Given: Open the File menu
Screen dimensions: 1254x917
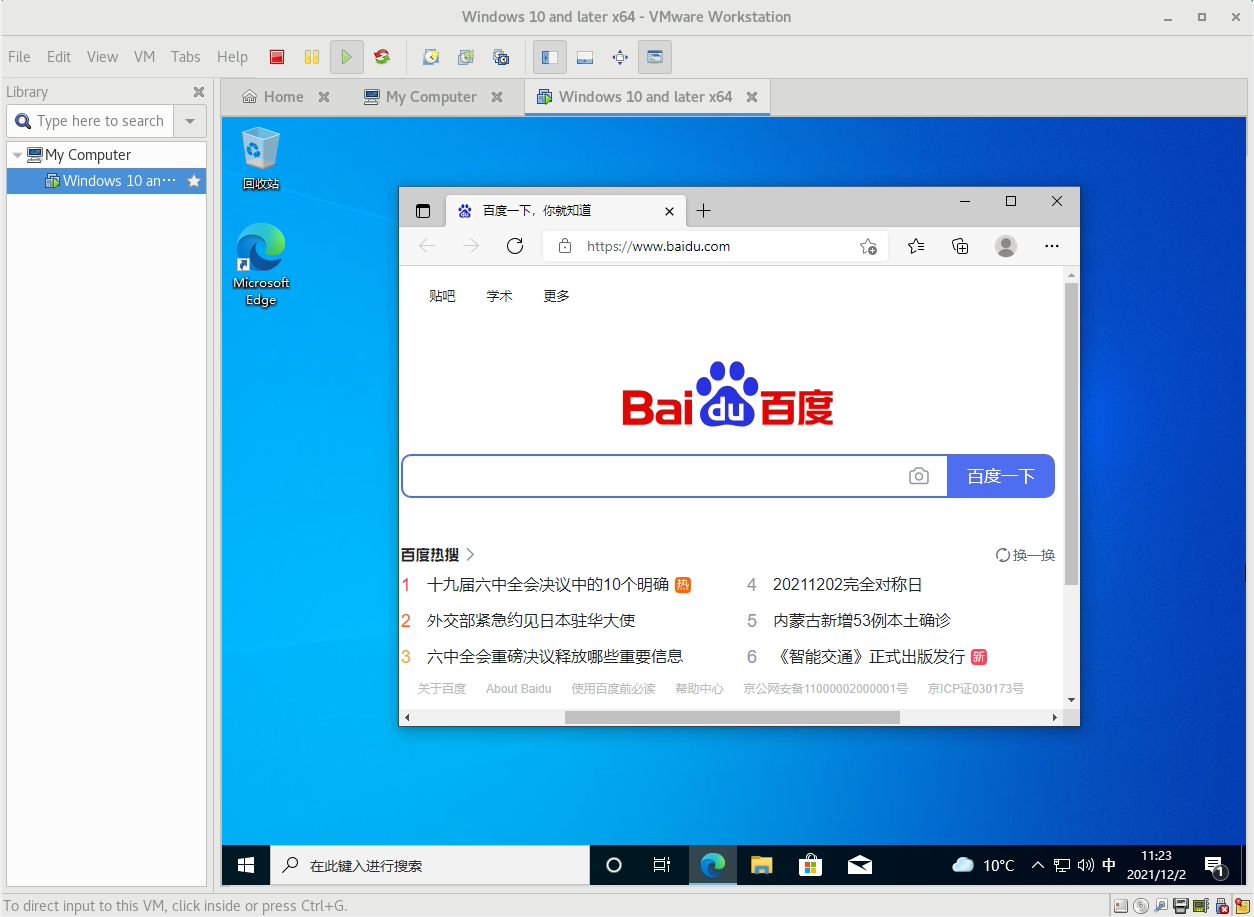Looking at the screenshot, I should (19, 57).
